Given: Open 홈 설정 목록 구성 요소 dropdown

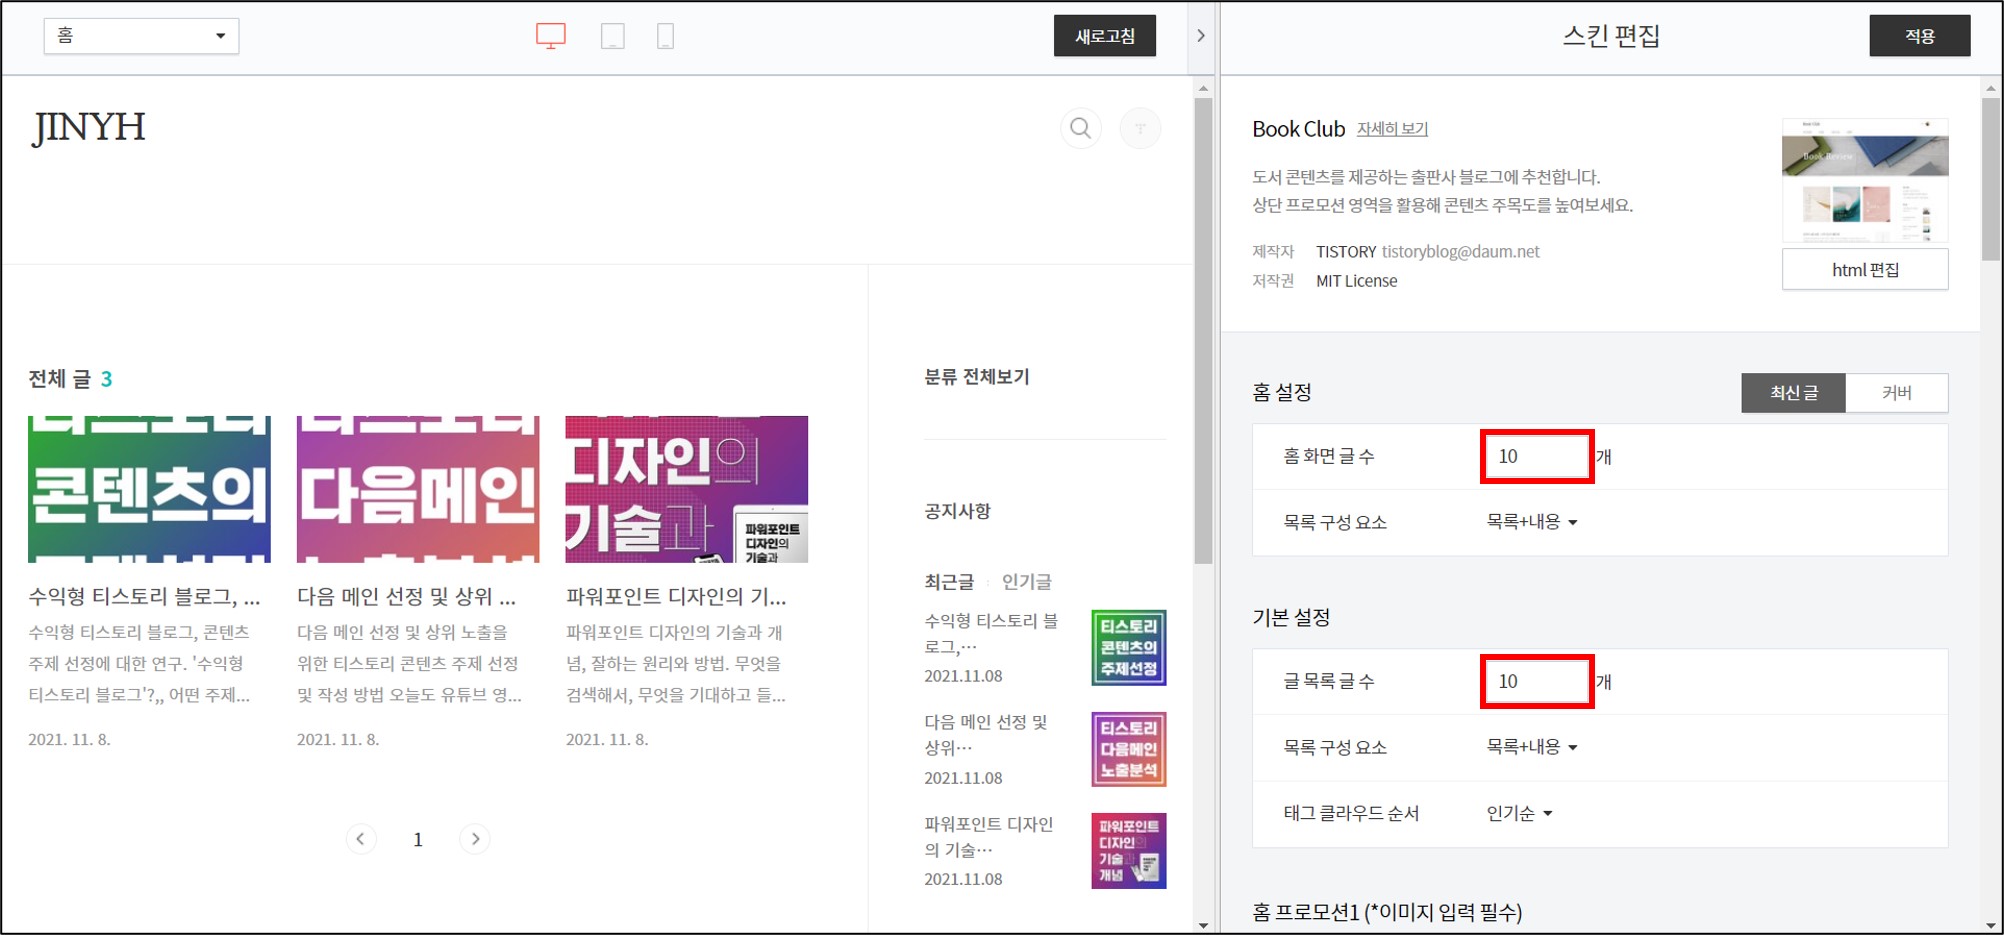Looking at the screenshot, I should 1532,522.
